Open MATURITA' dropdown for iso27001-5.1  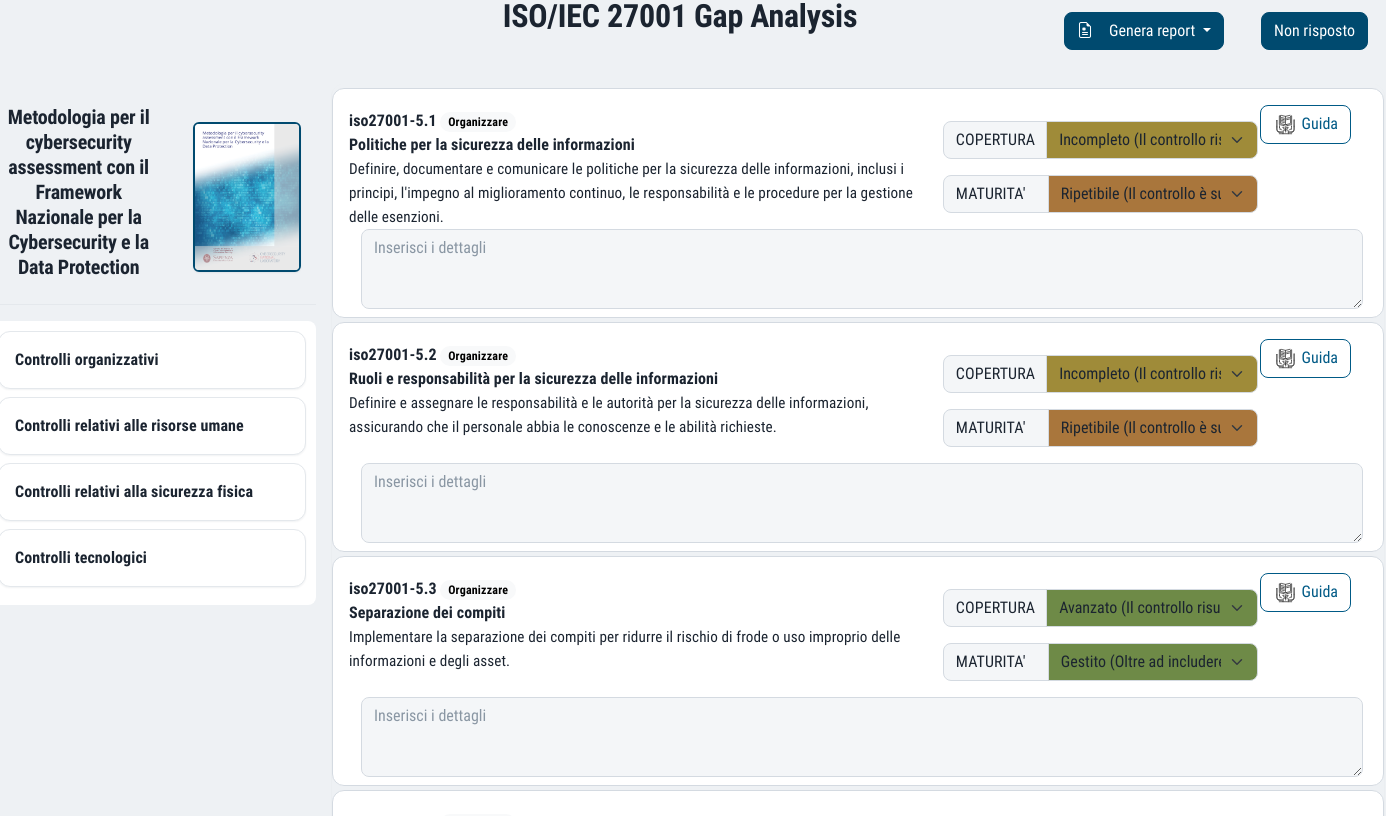(1153, 194)
